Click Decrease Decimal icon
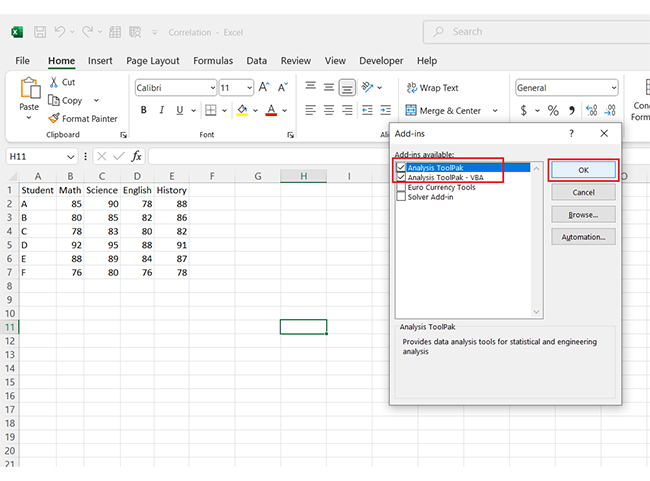Screen dimensions: 650x481 click(610, 110)
